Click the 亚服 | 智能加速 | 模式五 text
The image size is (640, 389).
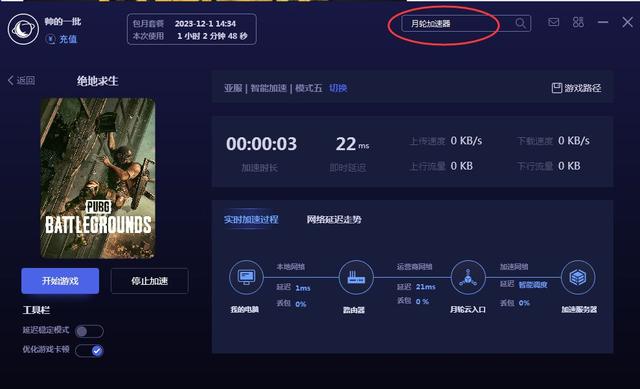(x=273, y=88)
